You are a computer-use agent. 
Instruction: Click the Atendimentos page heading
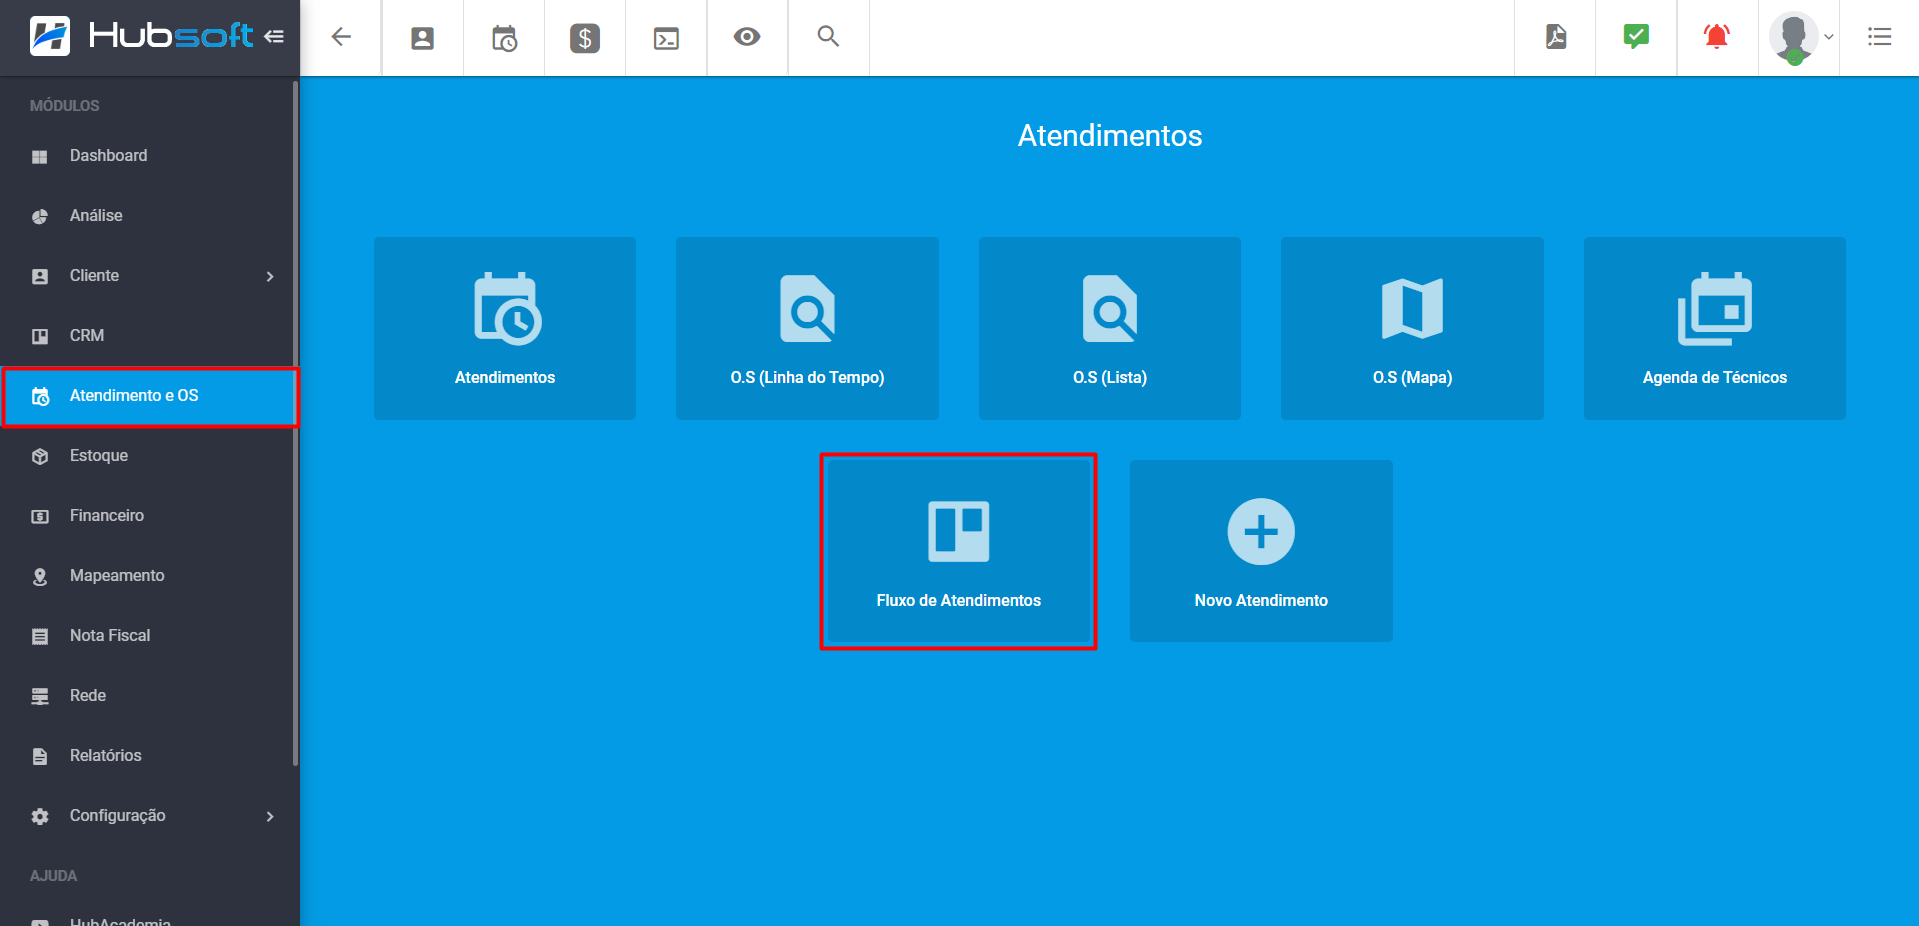[x=1110, y=136]
